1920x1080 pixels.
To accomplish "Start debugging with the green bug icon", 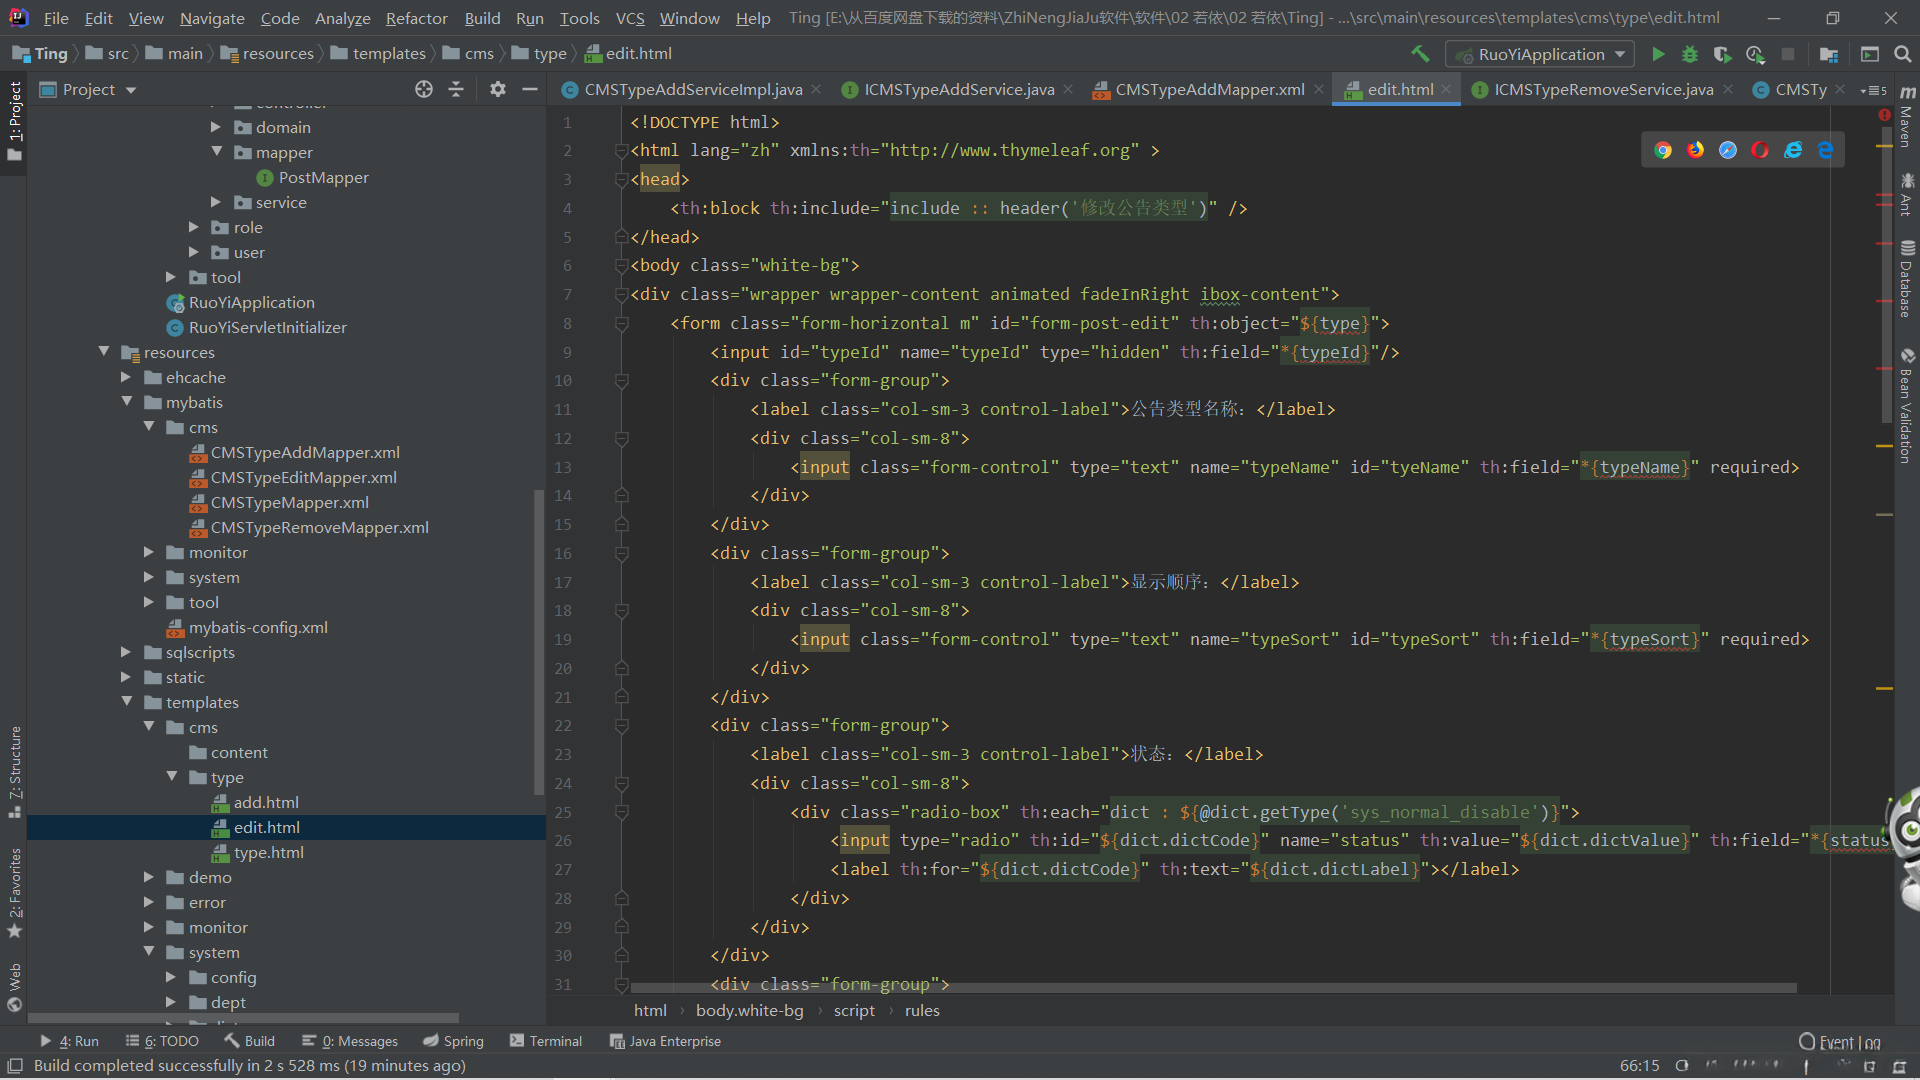I will (1690, 54).
